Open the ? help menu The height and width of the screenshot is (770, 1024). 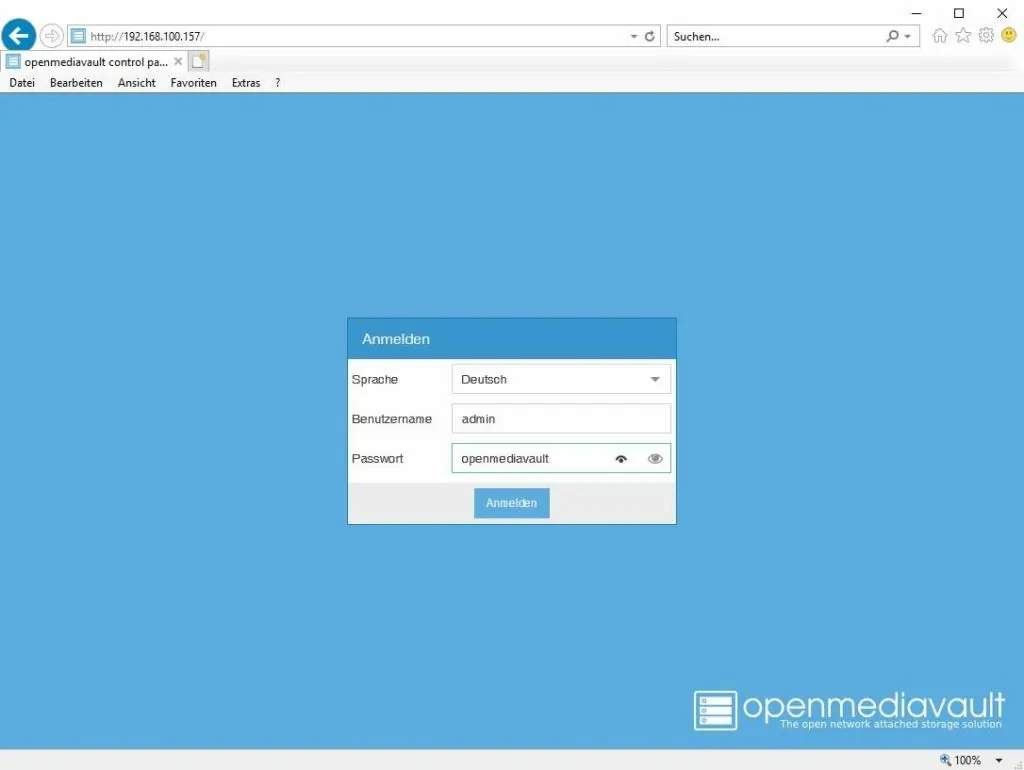(x=278, y=83)
